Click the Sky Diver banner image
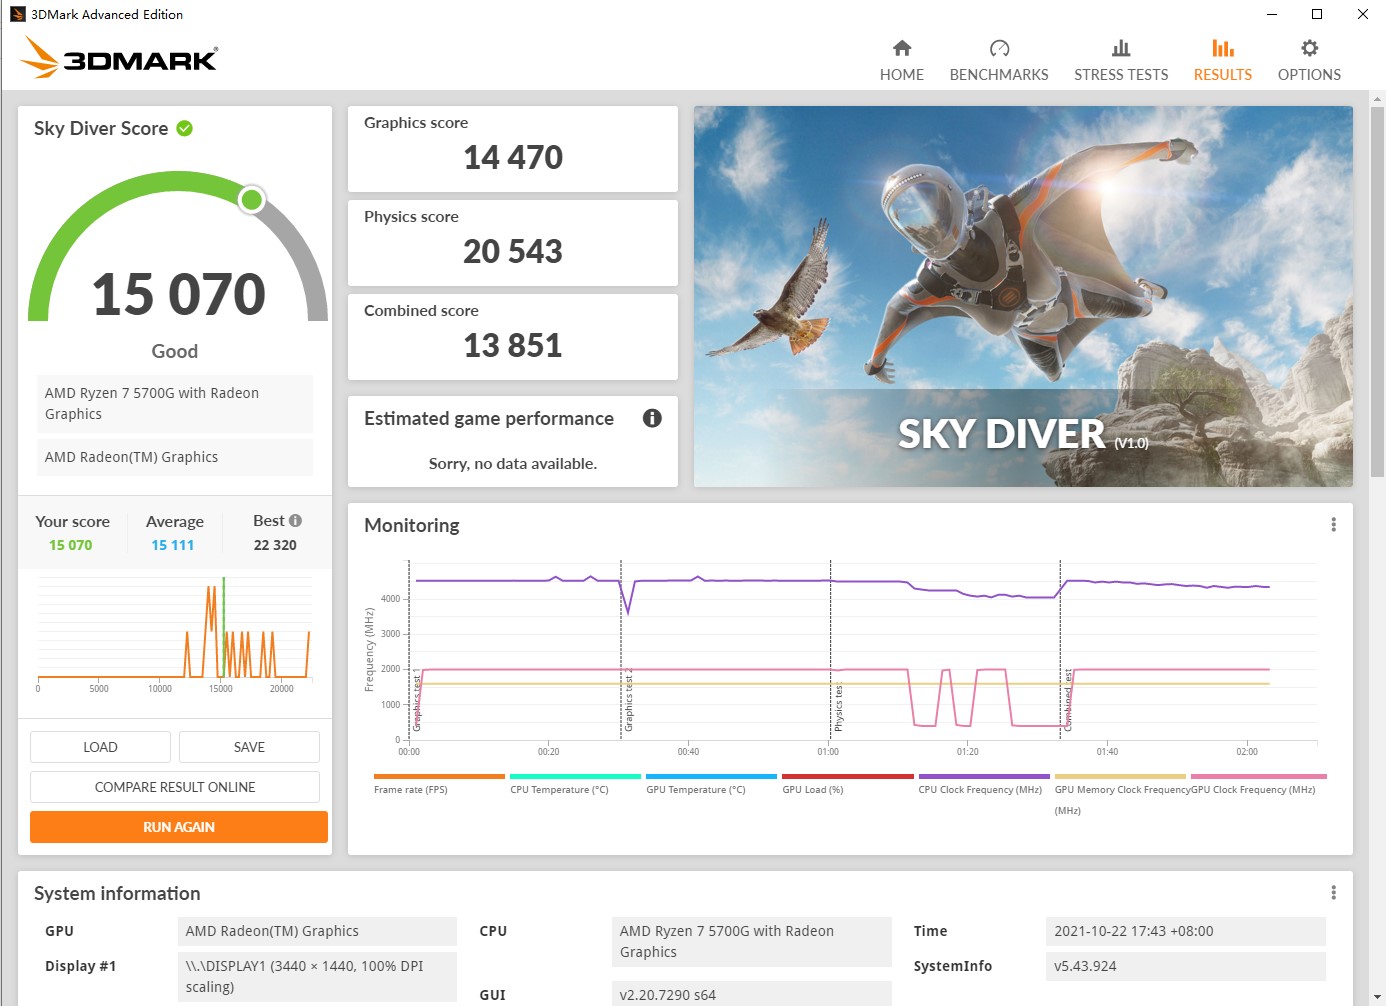 coord(1023,296)
